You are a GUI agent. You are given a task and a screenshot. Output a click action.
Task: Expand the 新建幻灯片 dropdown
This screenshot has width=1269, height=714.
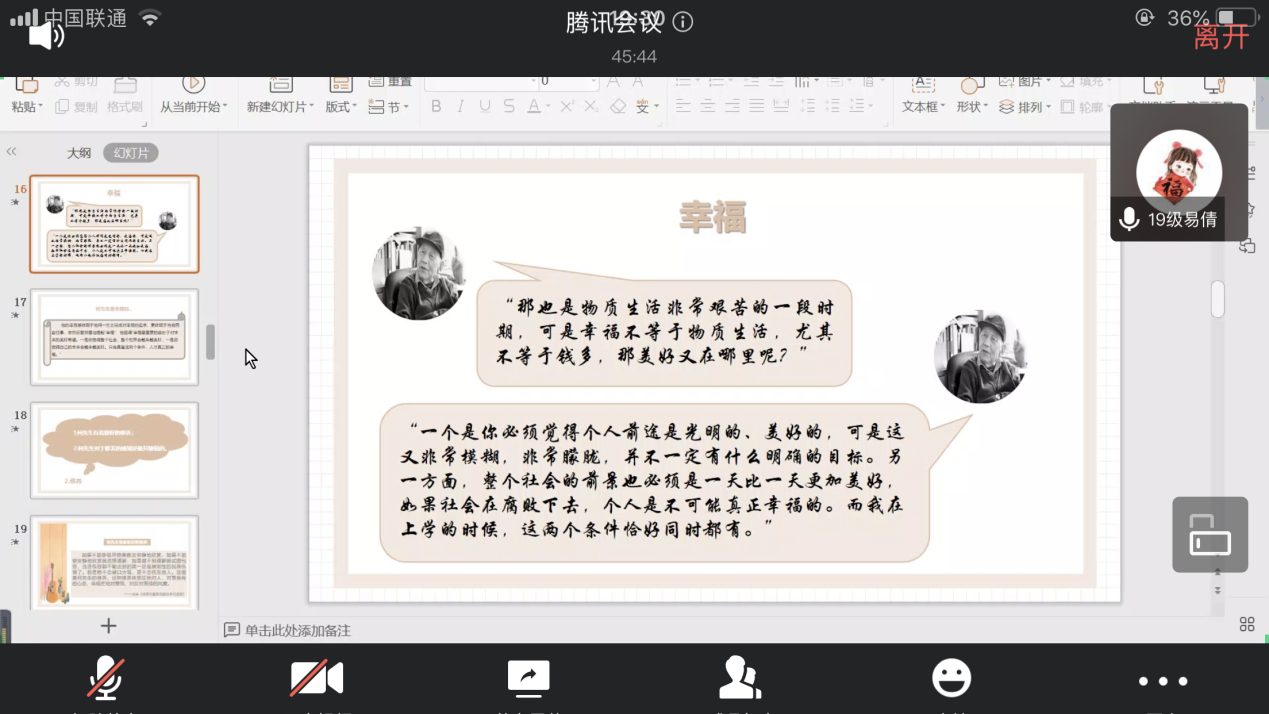[x=280, y=106]
